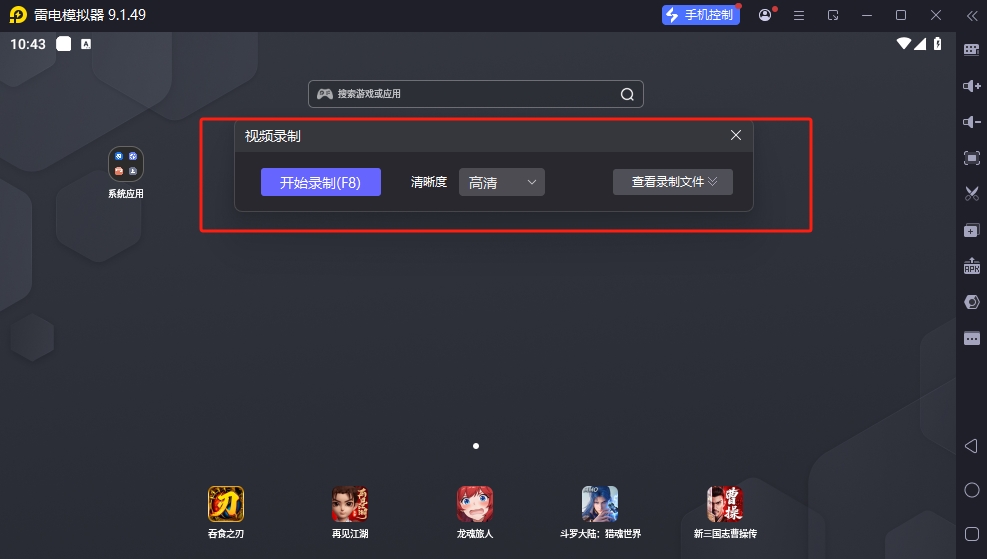Maximize the emulator window
The width and height of the screenshot is (987, 559).
tap(901, 15)
